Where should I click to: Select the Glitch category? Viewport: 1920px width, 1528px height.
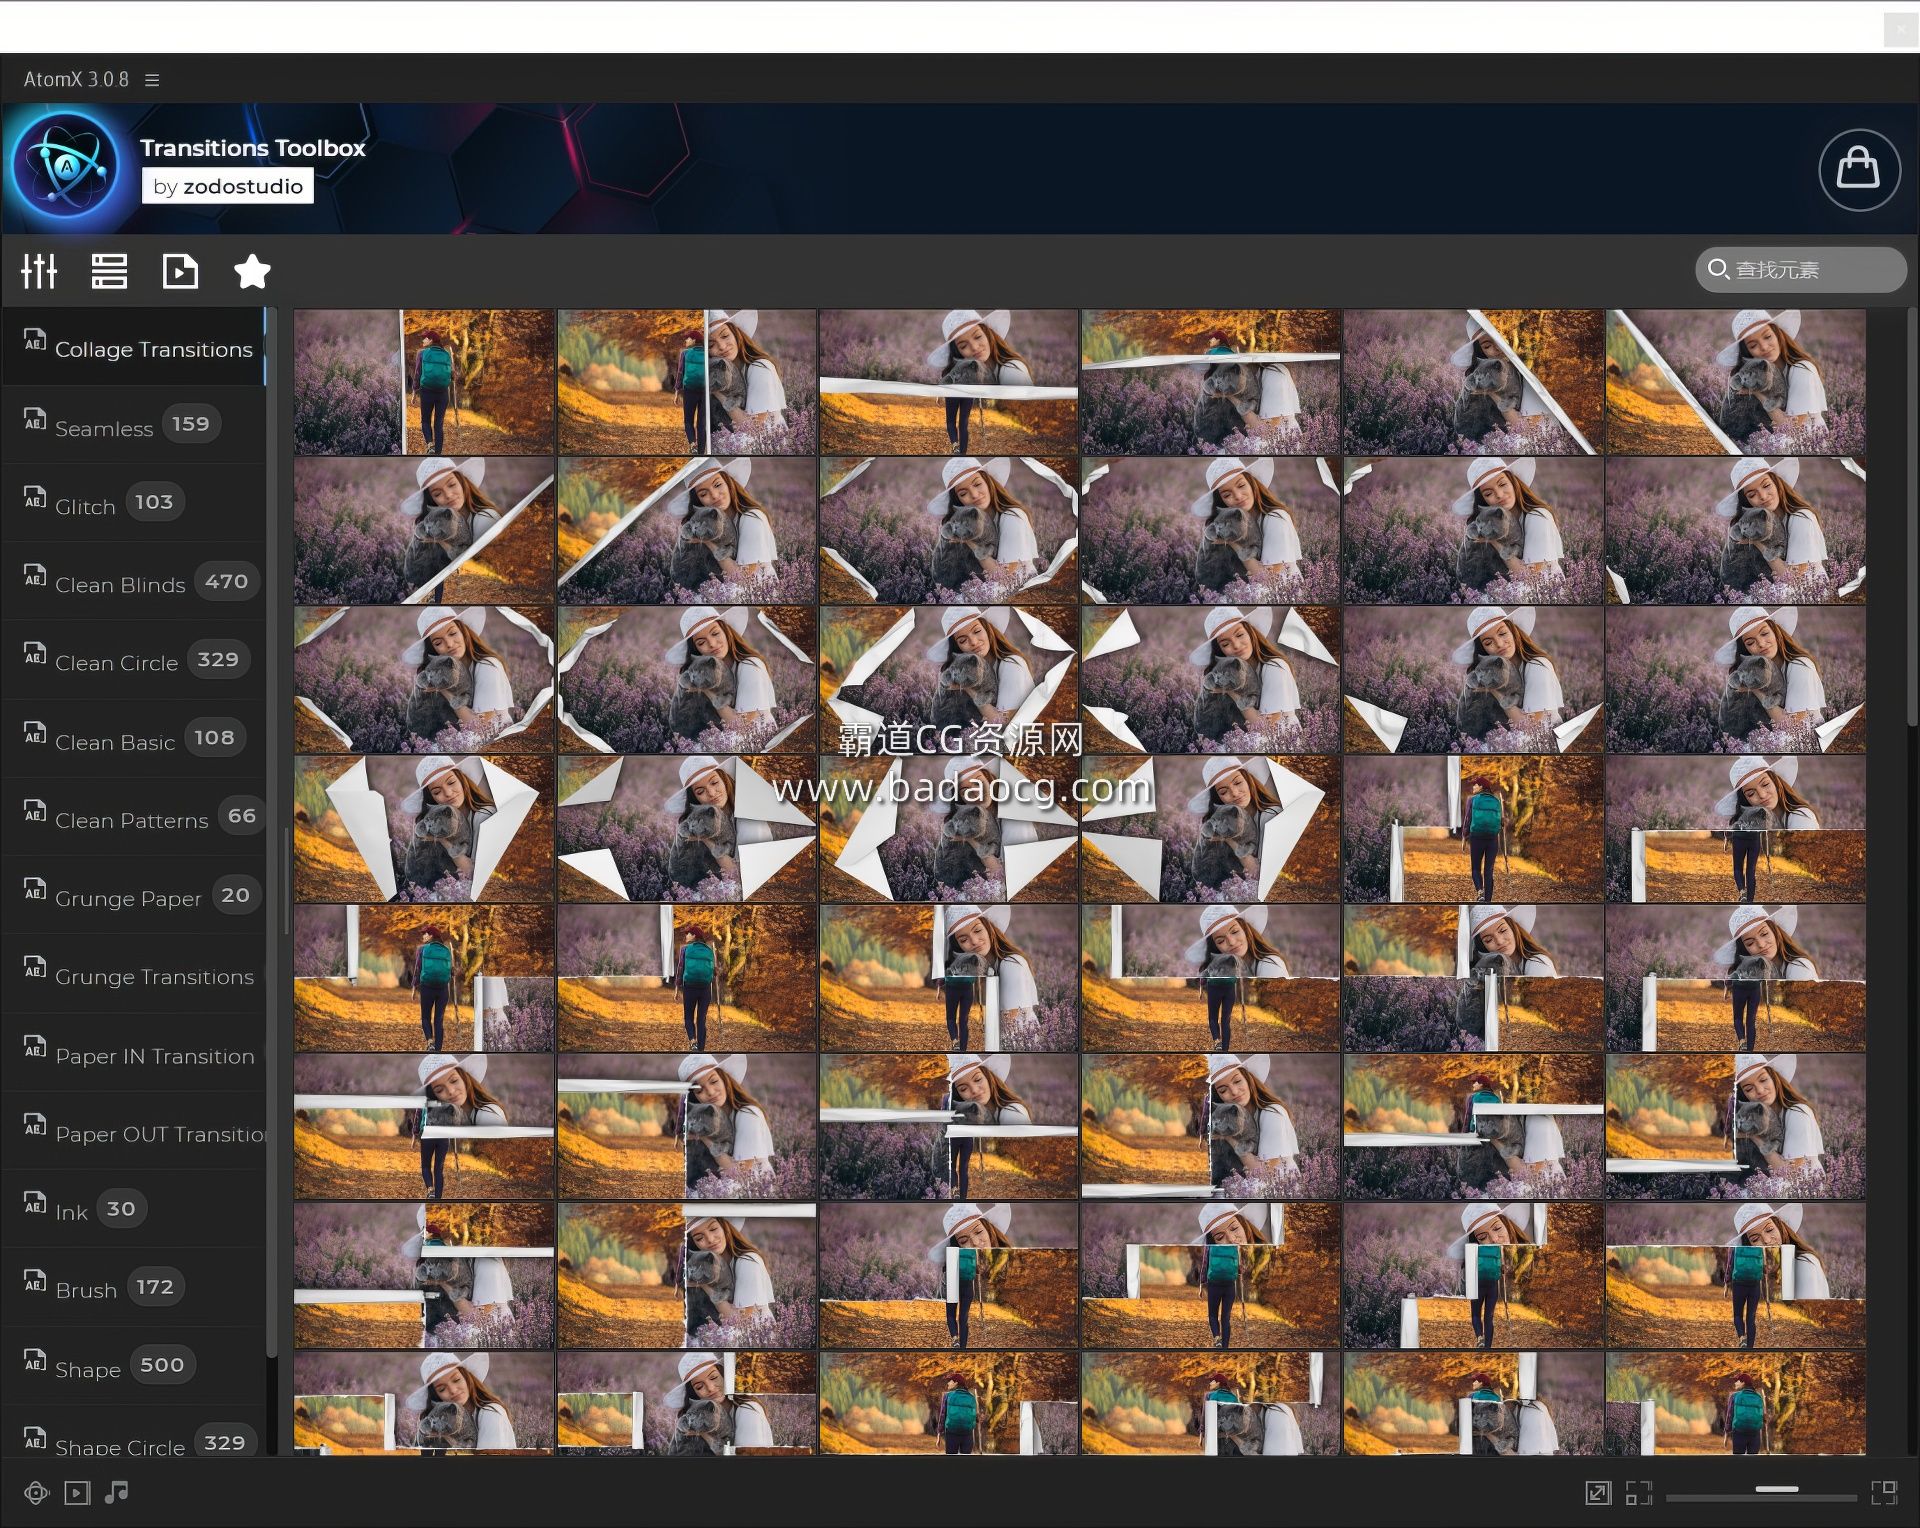[x=134, y=503]
